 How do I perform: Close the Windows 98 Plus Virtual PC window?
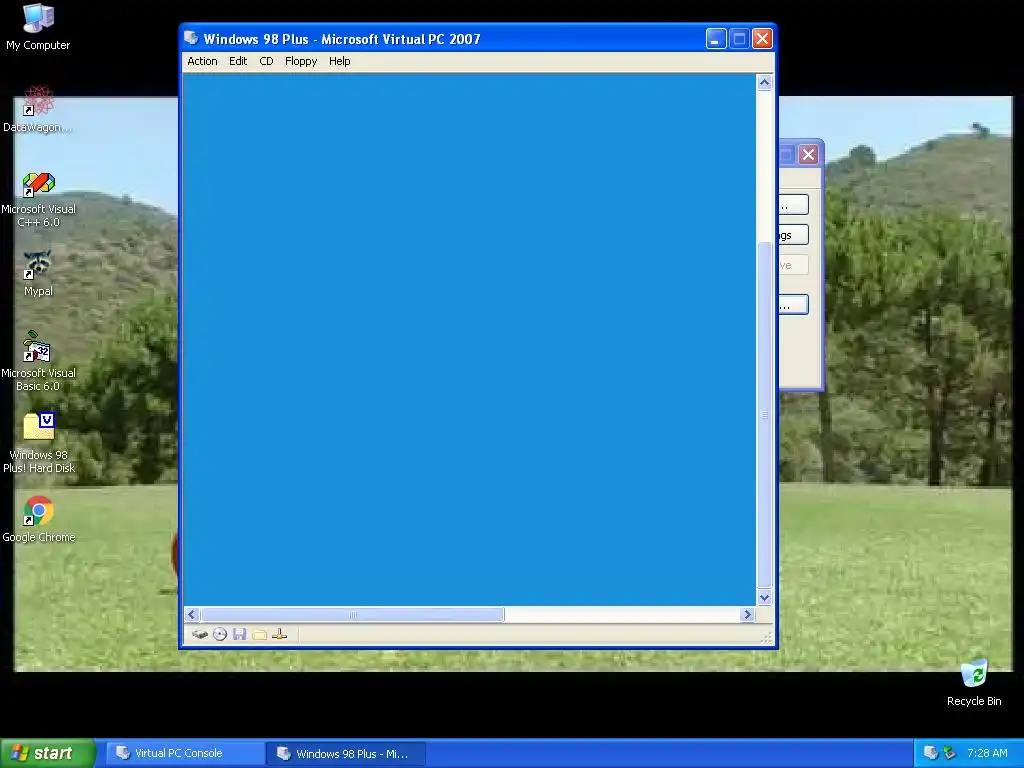click(762, 39)
